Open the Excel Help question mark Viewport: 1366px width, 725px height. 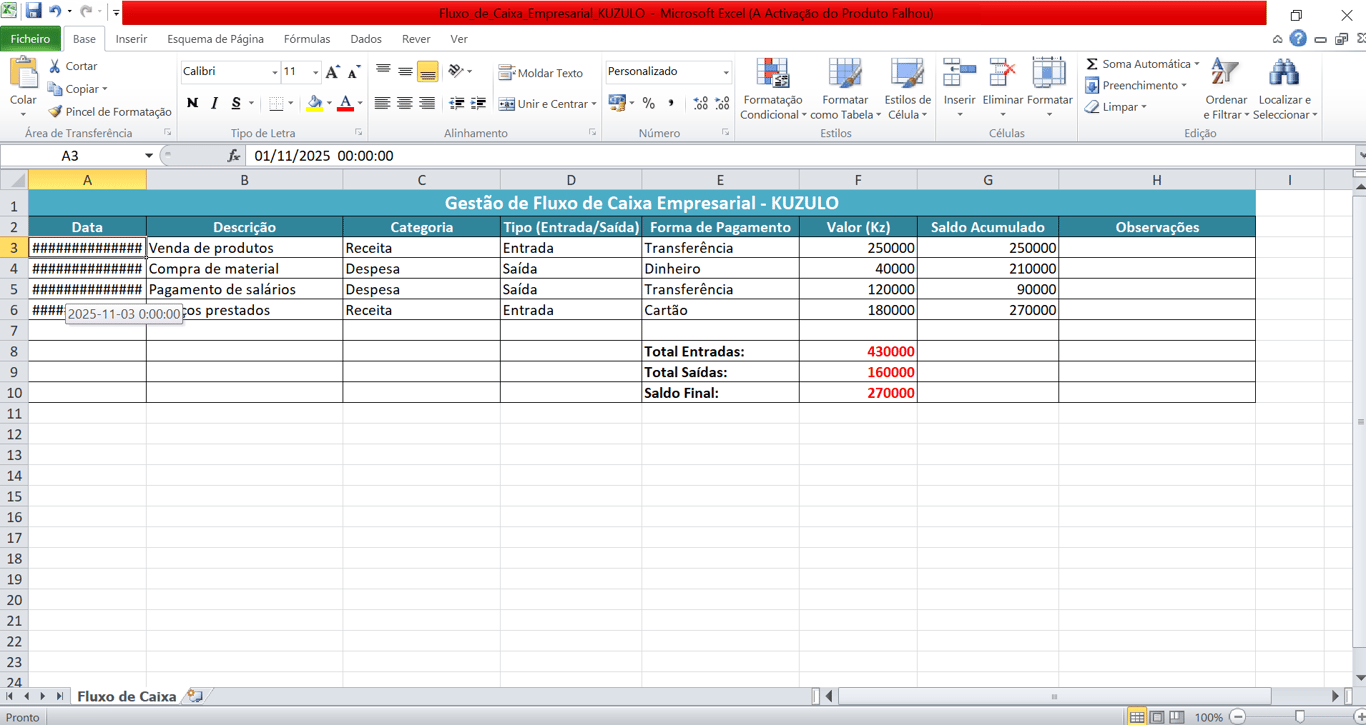pyautogui.click(x=1298, y=39)
